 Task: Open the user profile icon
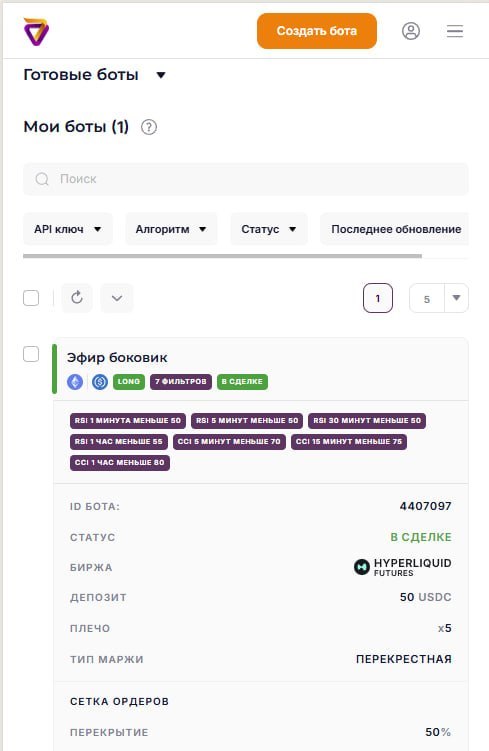410,31
